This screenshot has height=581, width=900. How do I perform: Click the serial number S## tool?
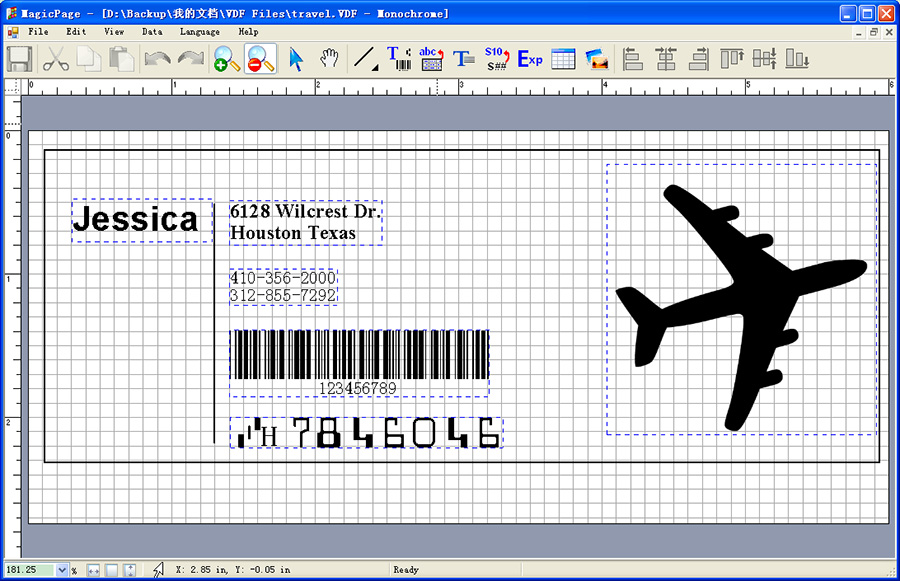click(497, 59)
